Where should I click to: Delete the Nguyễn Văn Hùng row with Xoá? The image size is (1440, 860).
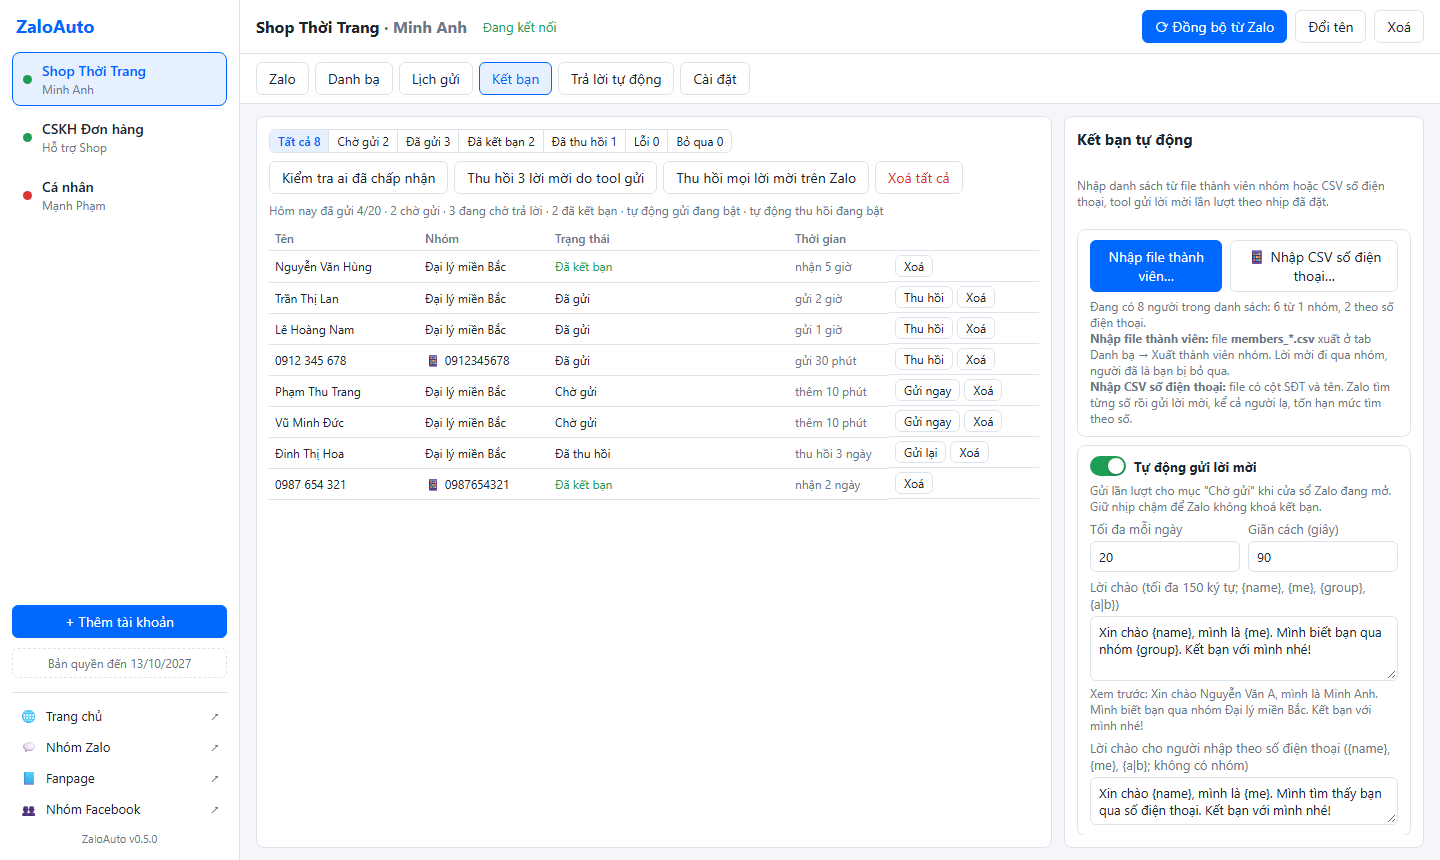click(914, 267)
